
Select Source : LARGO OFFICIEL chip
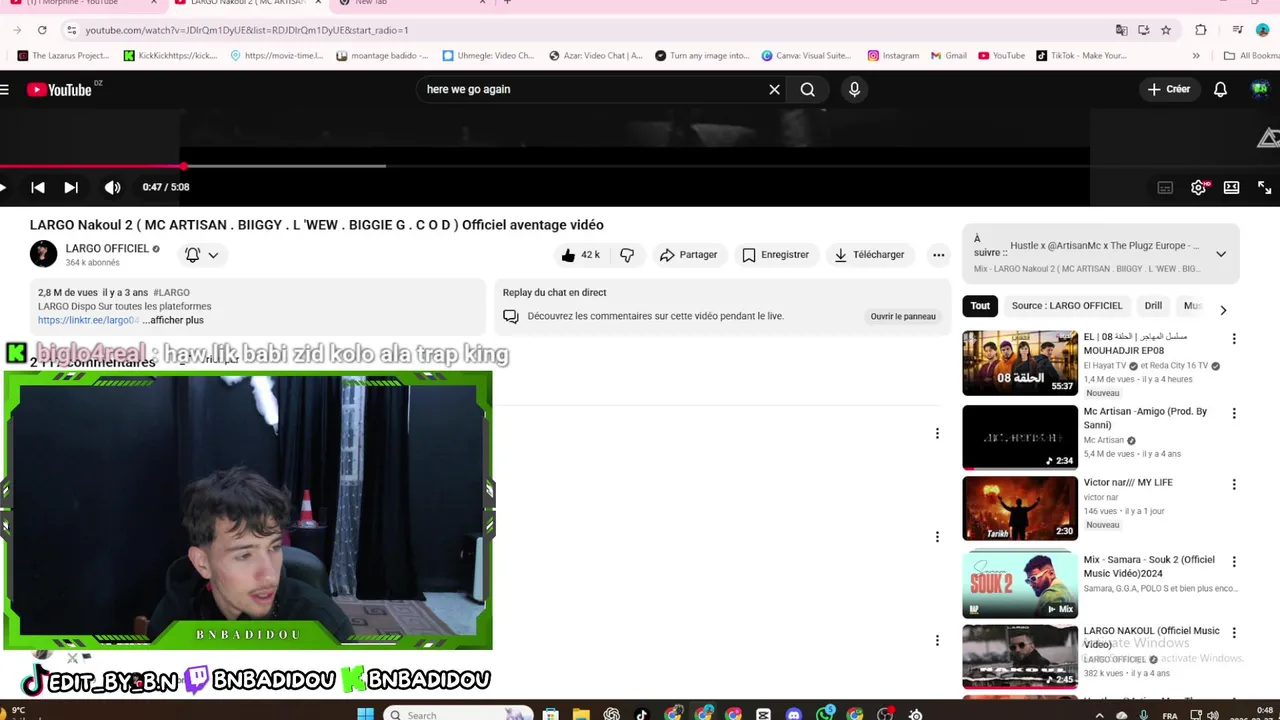1067,306
